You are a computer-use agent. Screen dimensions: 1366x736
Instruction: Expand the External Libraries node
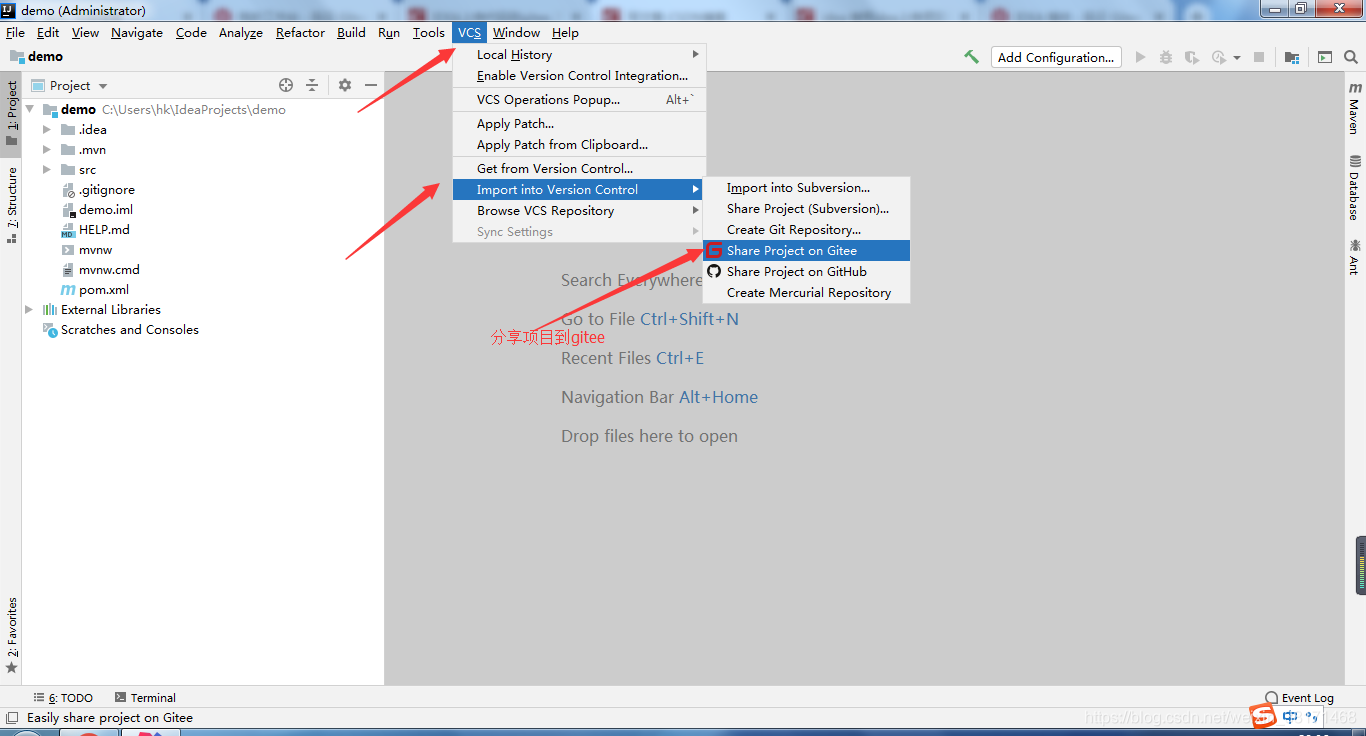[x=30, y=309]
